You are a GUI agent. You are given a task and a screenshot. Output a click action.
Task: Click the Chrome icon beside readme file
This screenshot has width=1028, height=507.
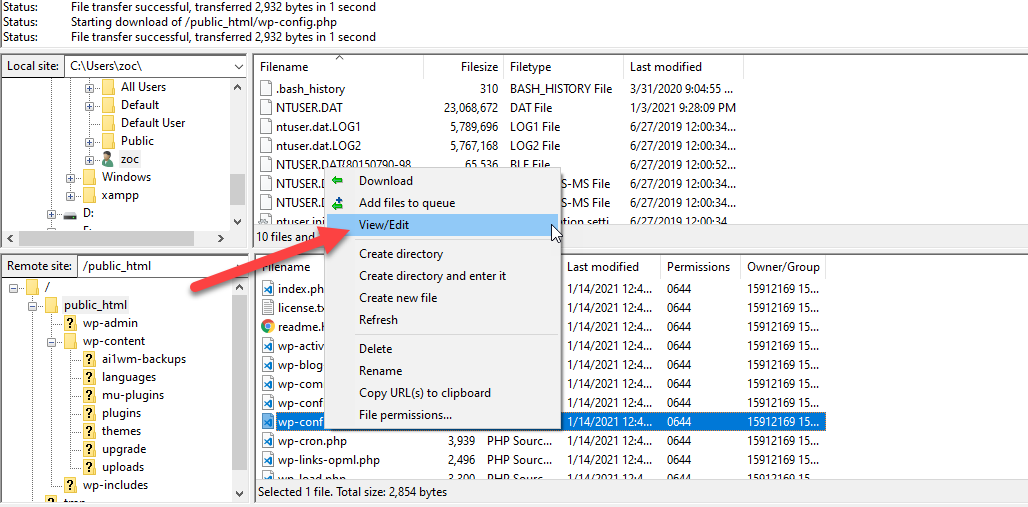[x=267, y=327]
